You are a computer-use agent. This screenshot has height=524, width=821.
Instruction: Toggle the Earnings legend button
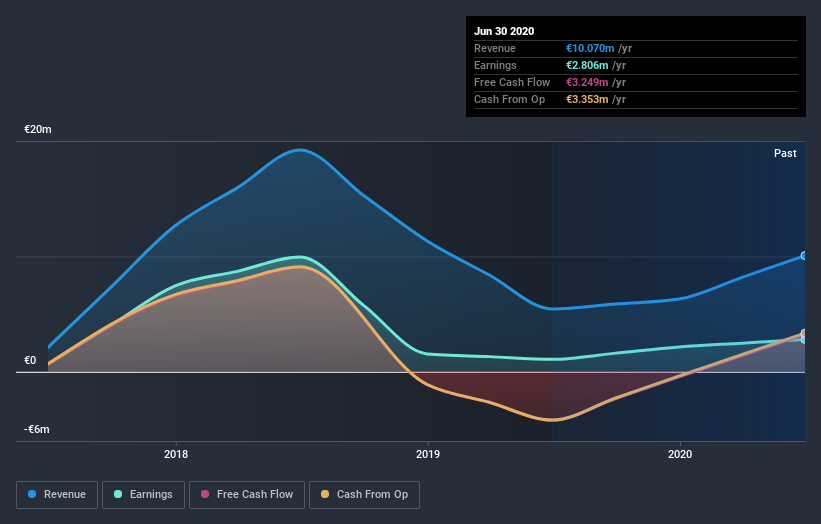(x=143, y=495)
